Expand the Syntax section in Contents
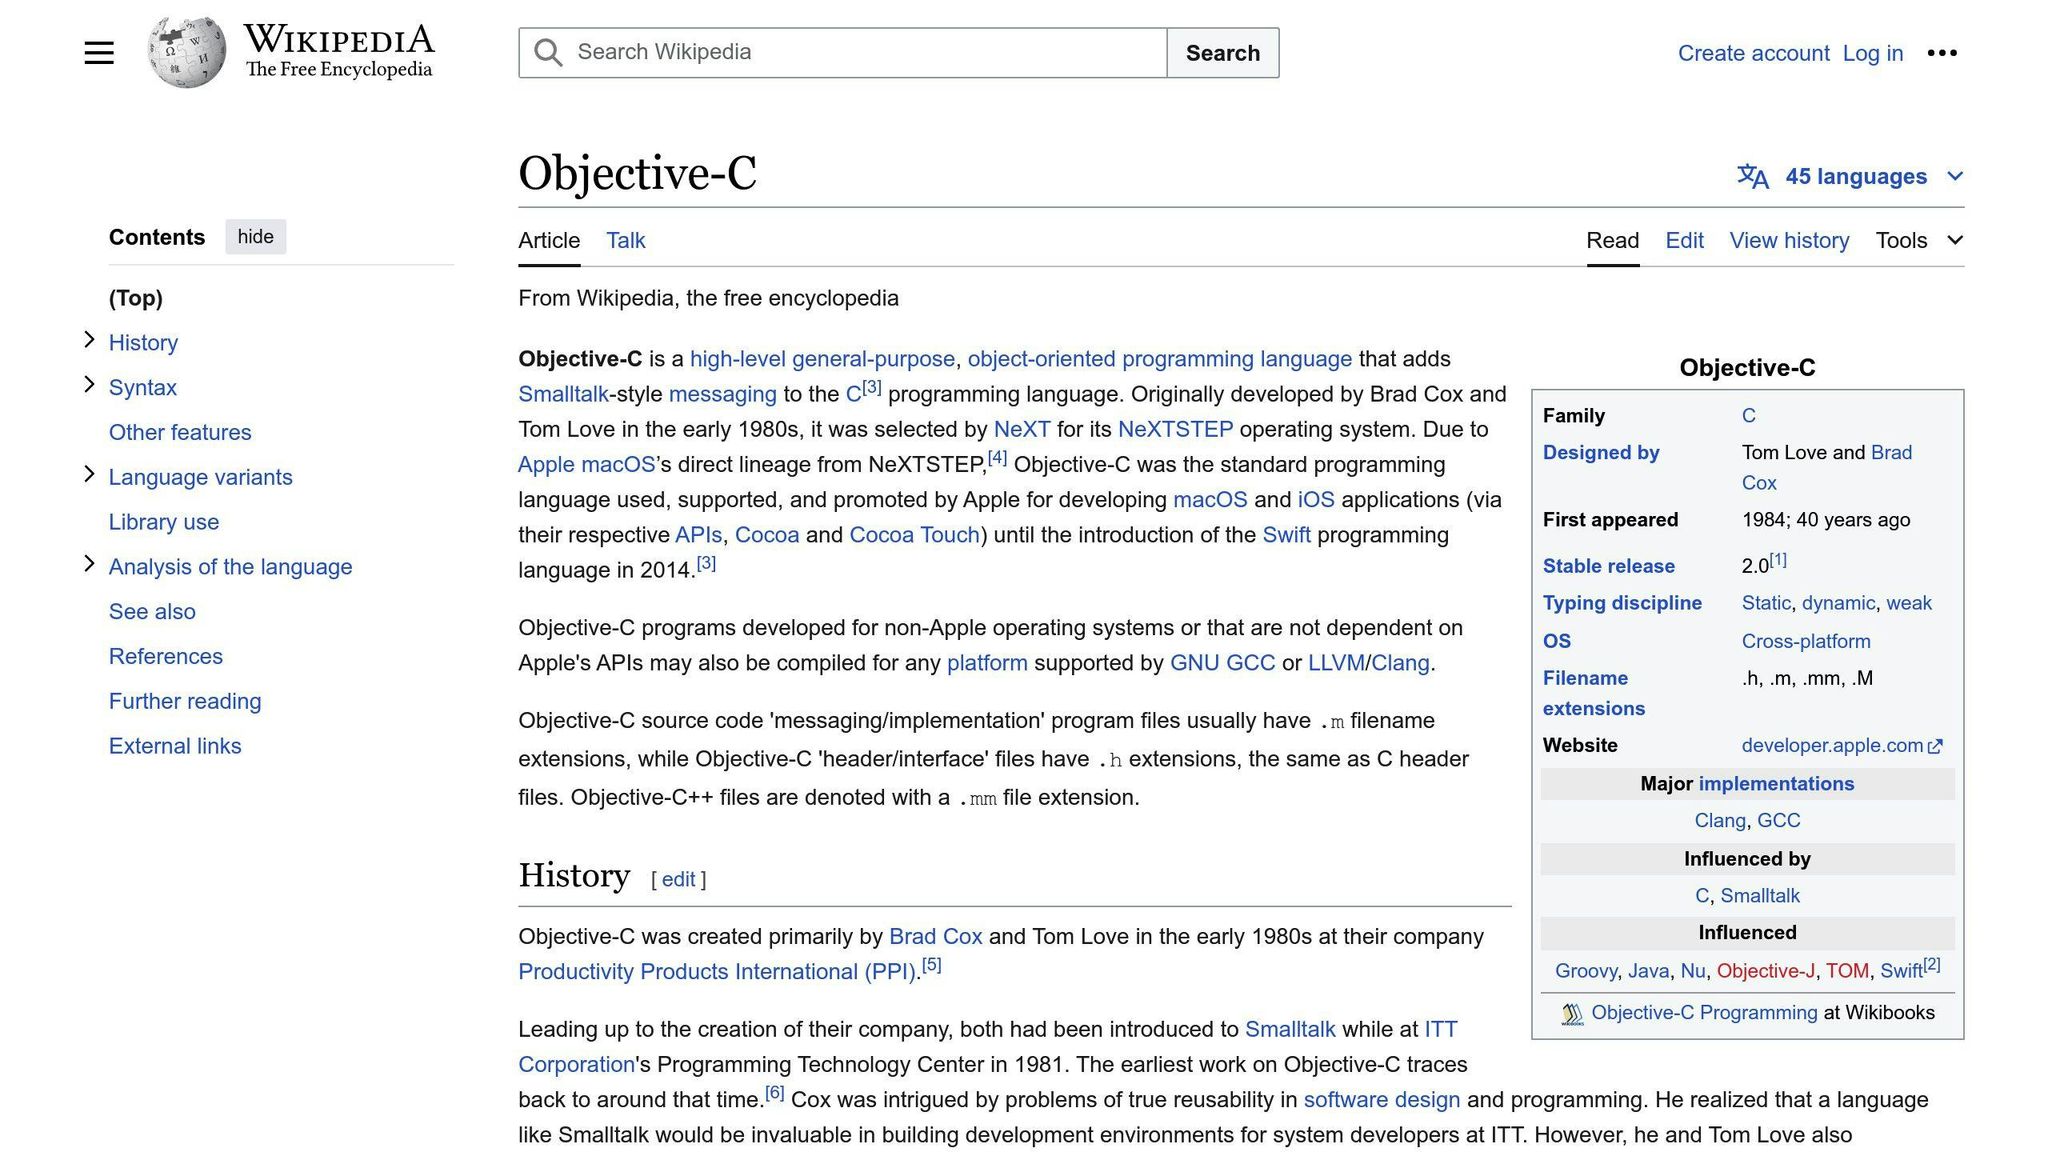 (x=90, y=385)
